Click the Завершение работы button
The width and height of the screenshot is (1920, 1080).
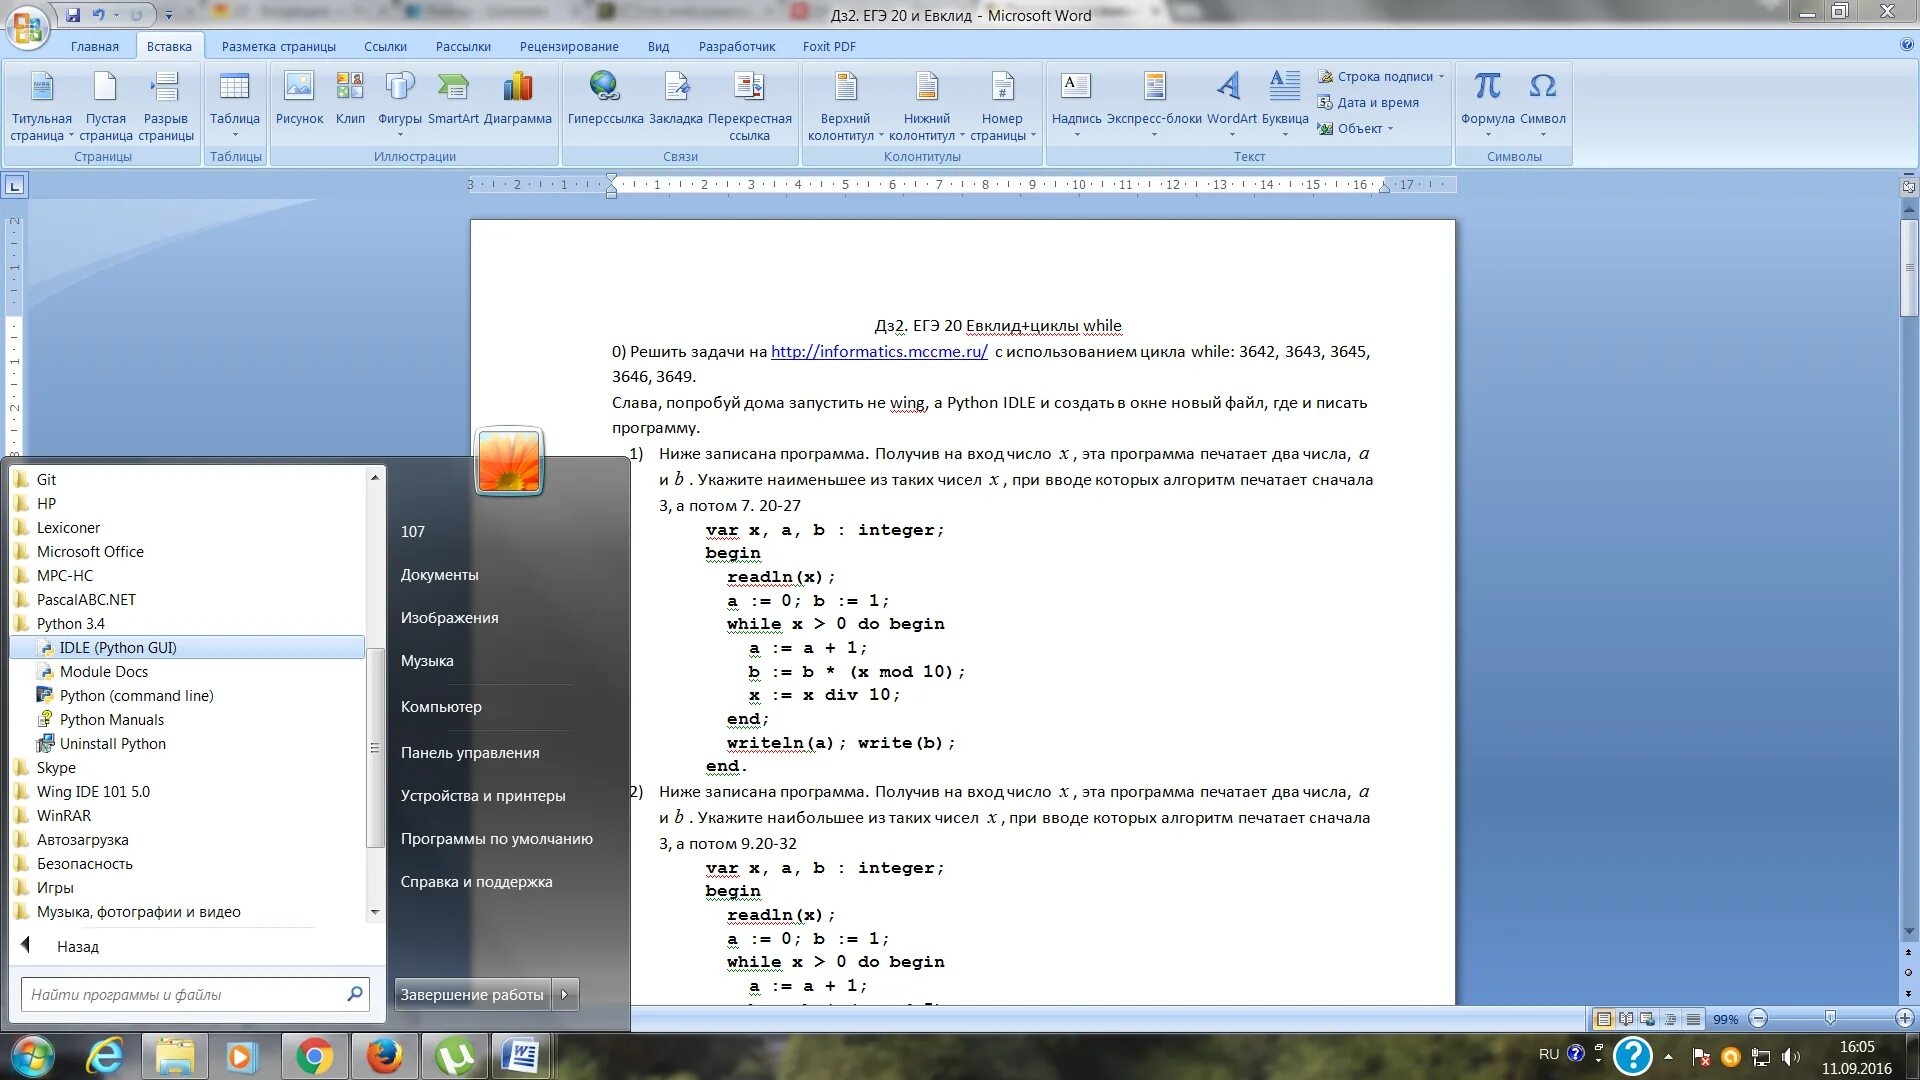pyautogui.click(x=472, y=994)
